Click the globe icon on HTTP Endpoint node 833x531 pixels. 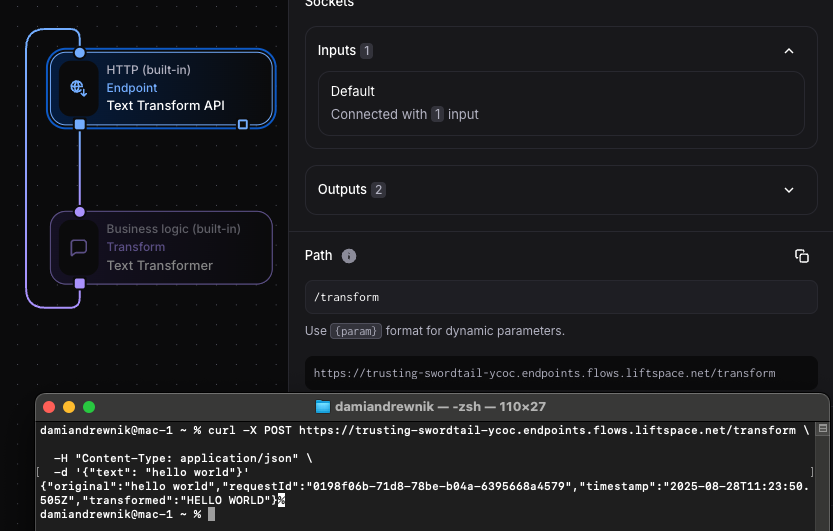pos(79,88)
